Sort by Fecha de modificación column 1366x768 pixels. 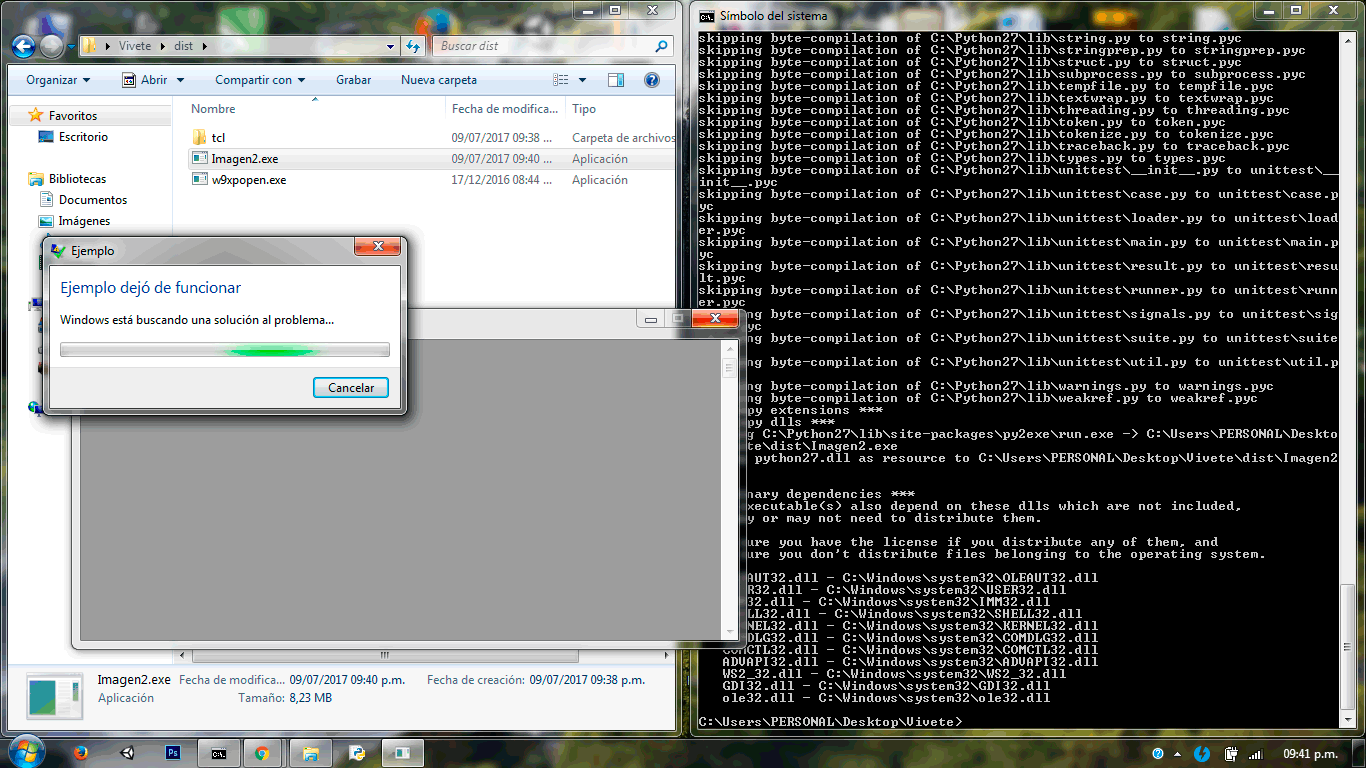[x=505, y=109]
